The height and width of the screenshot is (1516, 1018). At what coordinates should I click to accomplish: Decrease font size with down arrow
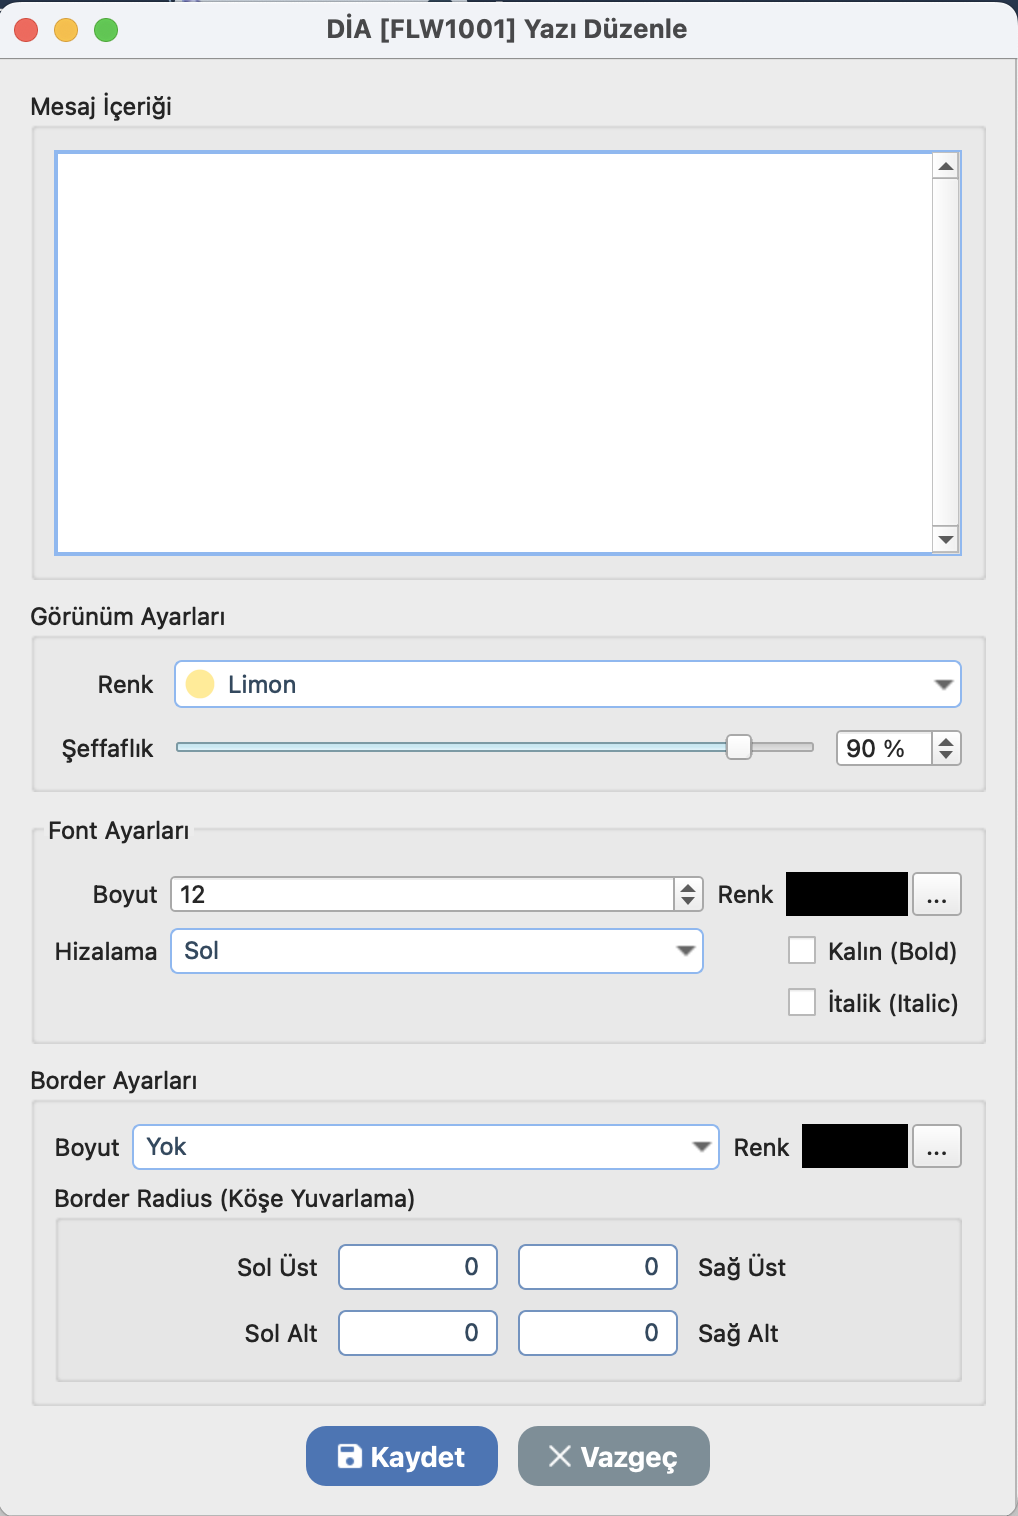pyautogui.click(x=688, y=901)
